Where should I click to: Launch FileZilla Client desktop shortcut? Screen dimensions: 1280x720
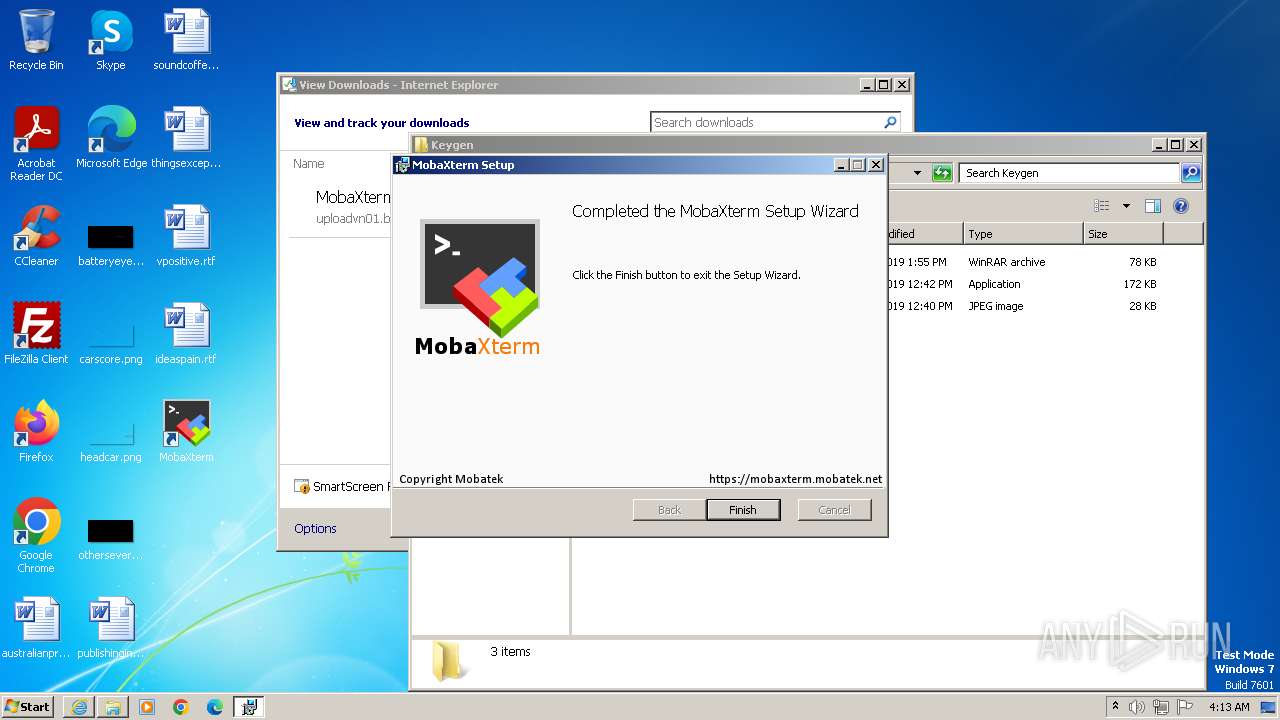coord(36,333)
